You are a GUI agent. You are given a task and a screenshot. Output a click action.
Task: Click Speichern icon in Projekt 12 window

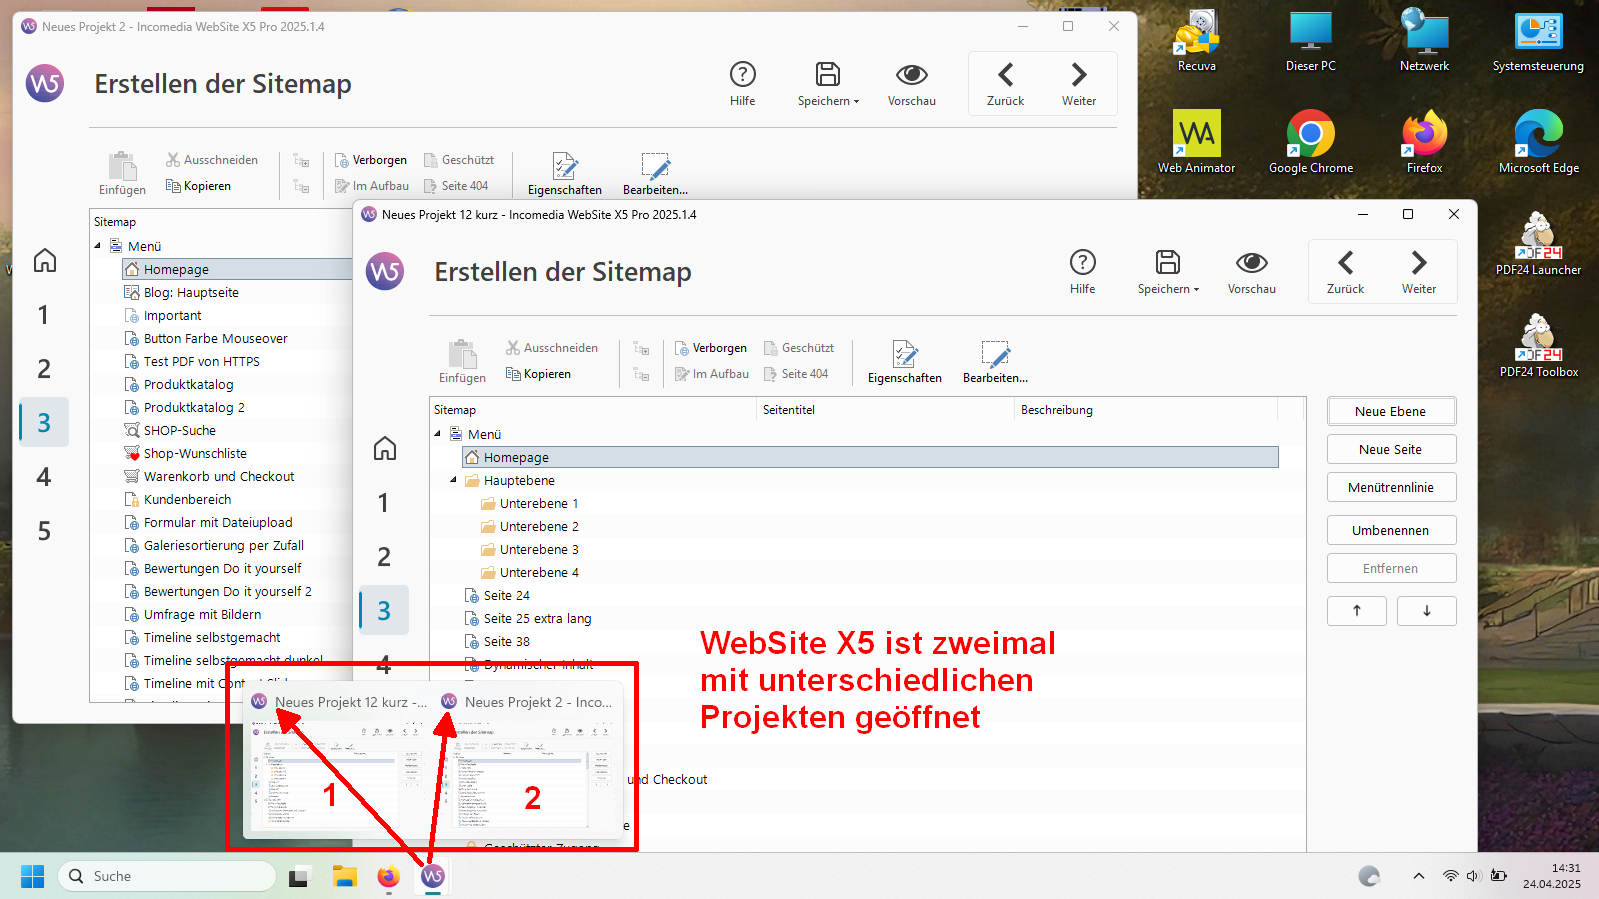(x=1167, y=262)
